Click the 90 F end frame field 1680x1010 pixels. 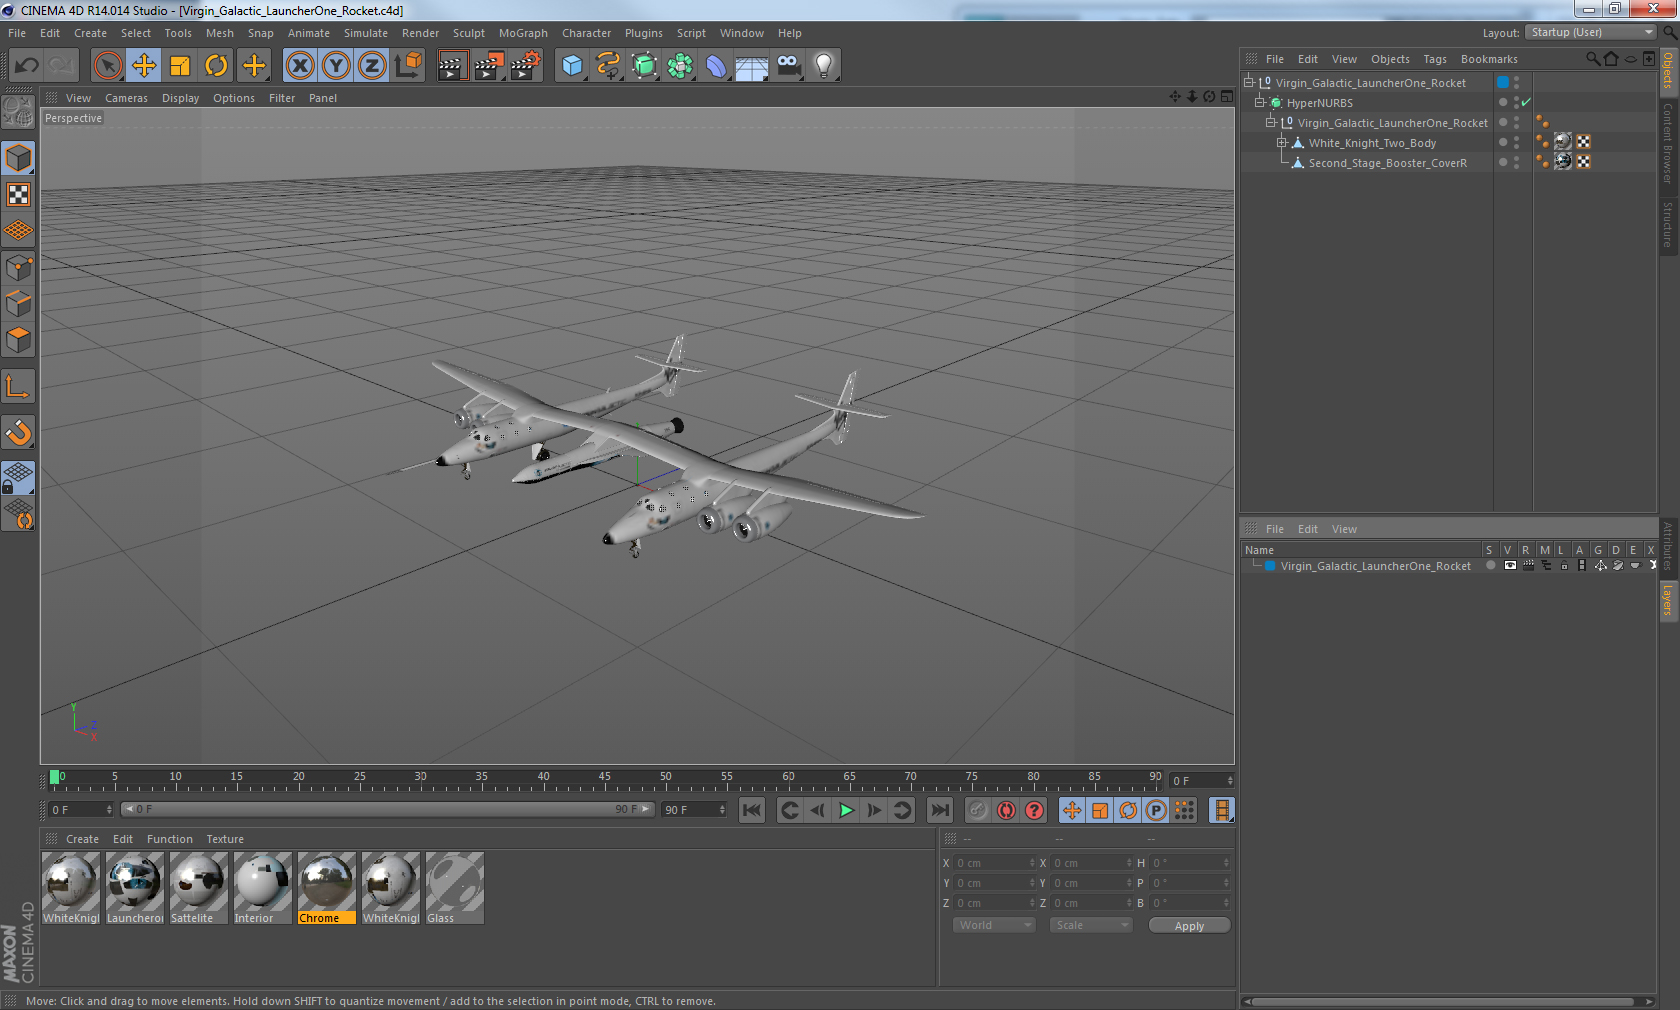(693, 810)
